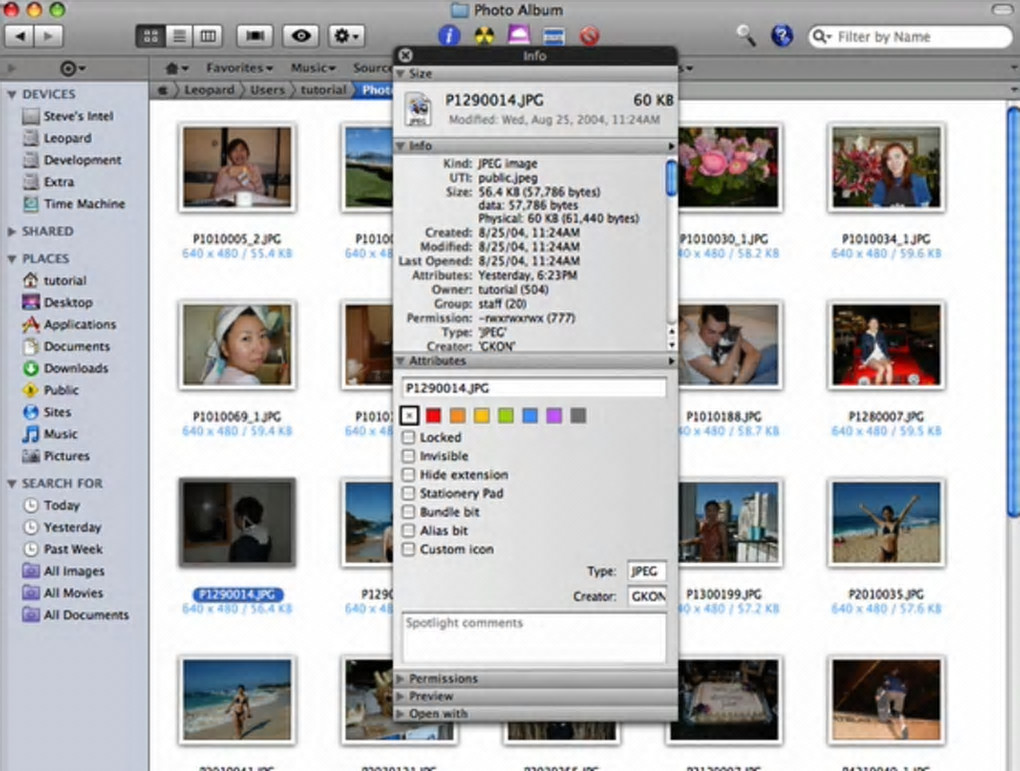This screenshot has height=771, width=1020.
Task: Toggle the Stationery Pad checkbox
Action: 409,493
